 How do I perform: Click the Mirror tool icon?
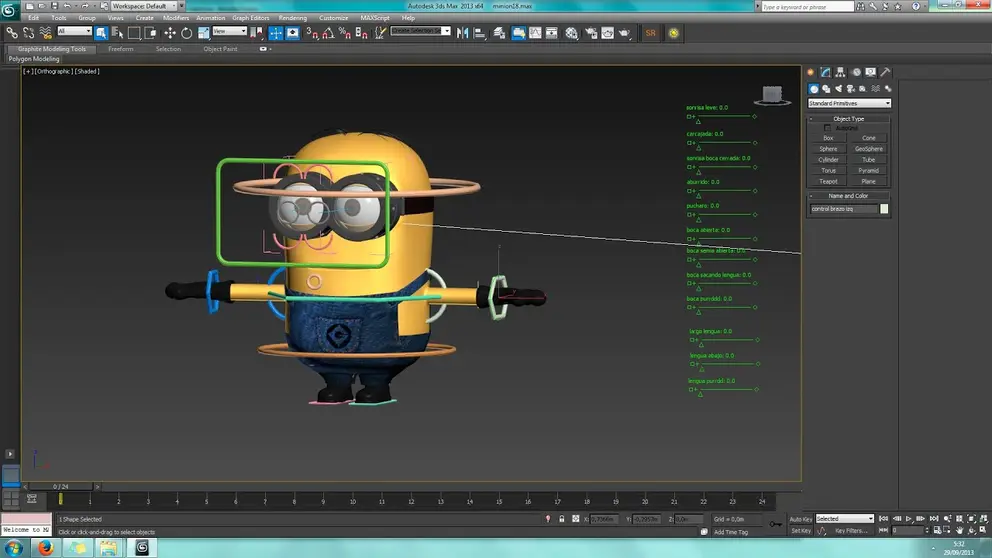462,32
